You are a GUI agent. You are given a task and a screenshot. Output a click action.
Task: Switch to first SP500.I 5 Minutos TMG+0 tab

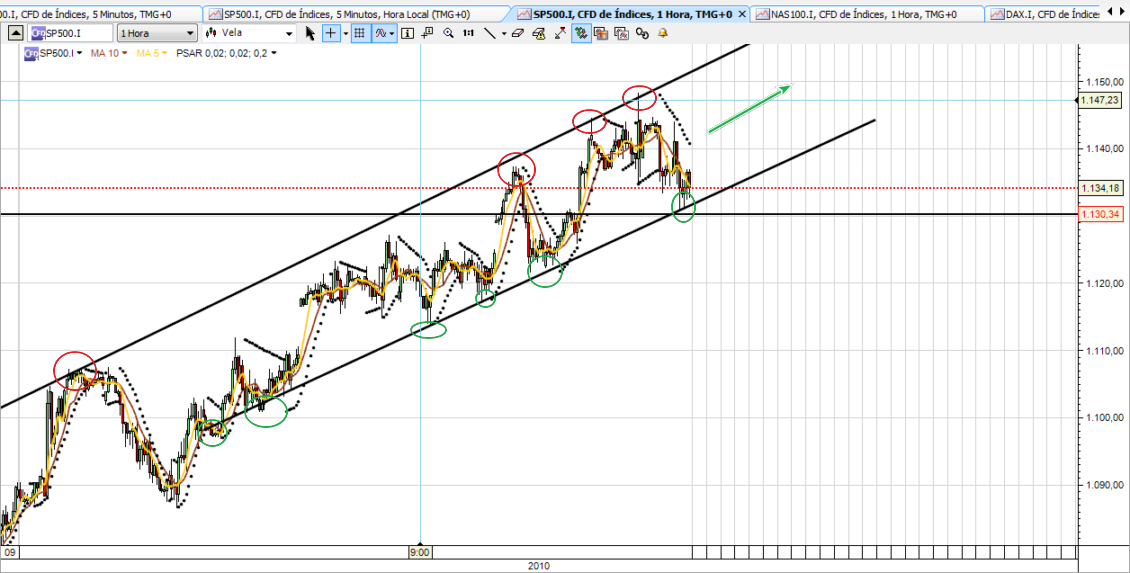tap(99, 14)
